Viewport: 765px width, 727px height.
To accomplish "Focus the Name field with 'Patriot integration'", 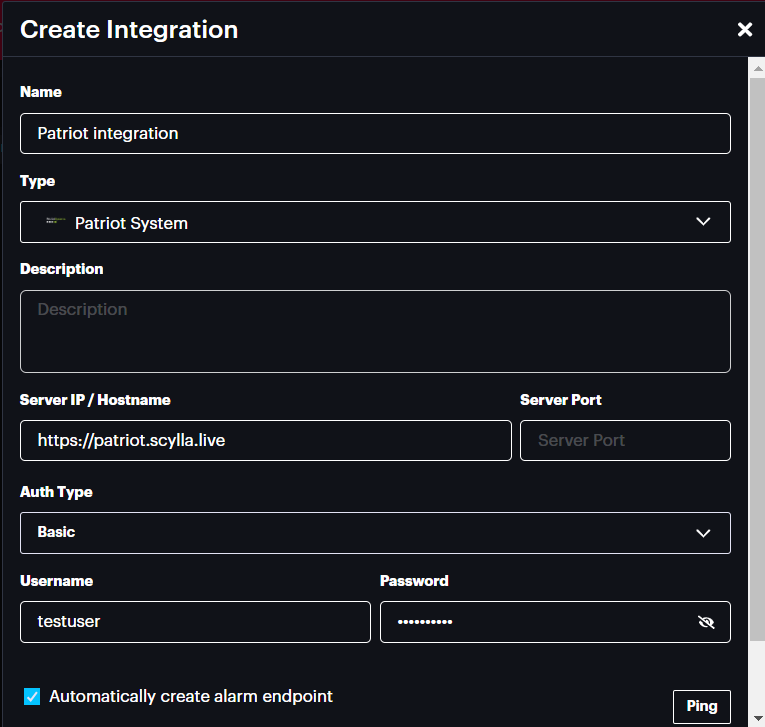I will tap(375, 133).
